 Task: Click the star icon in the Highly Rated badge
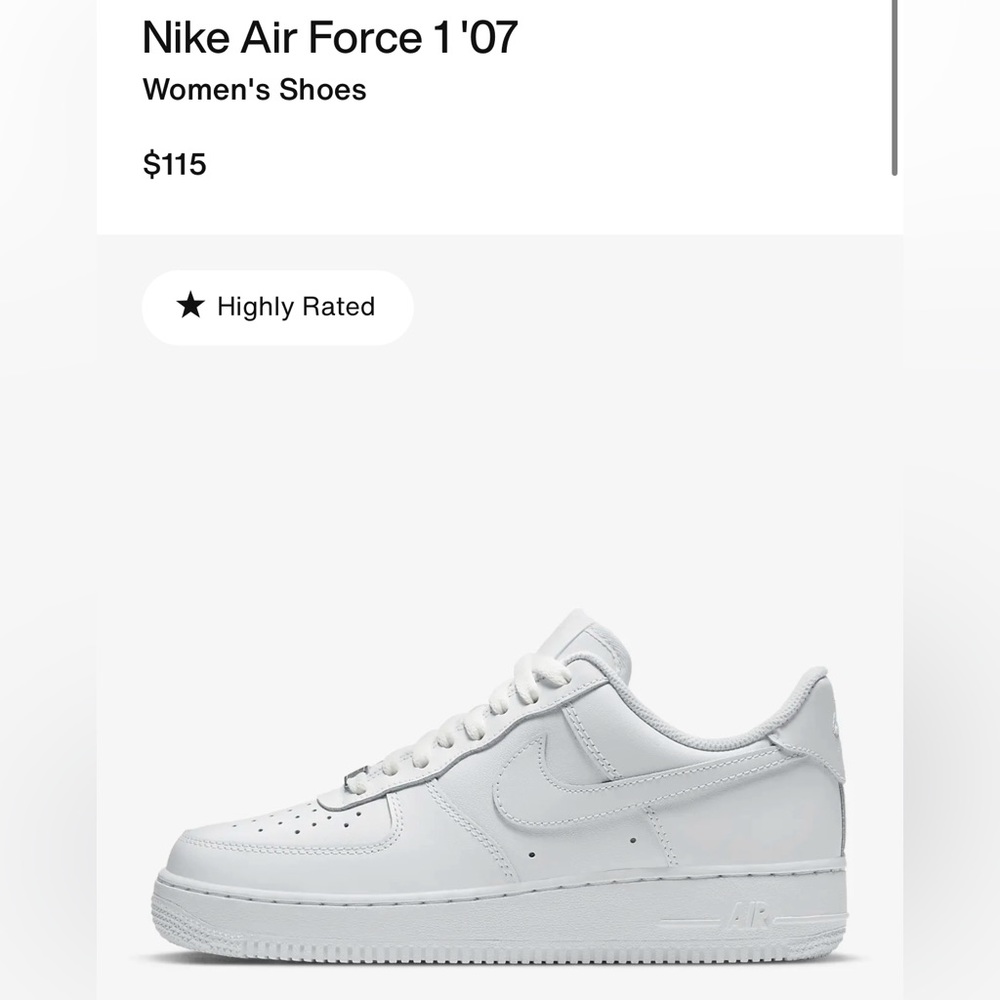[x=189, y=307]
